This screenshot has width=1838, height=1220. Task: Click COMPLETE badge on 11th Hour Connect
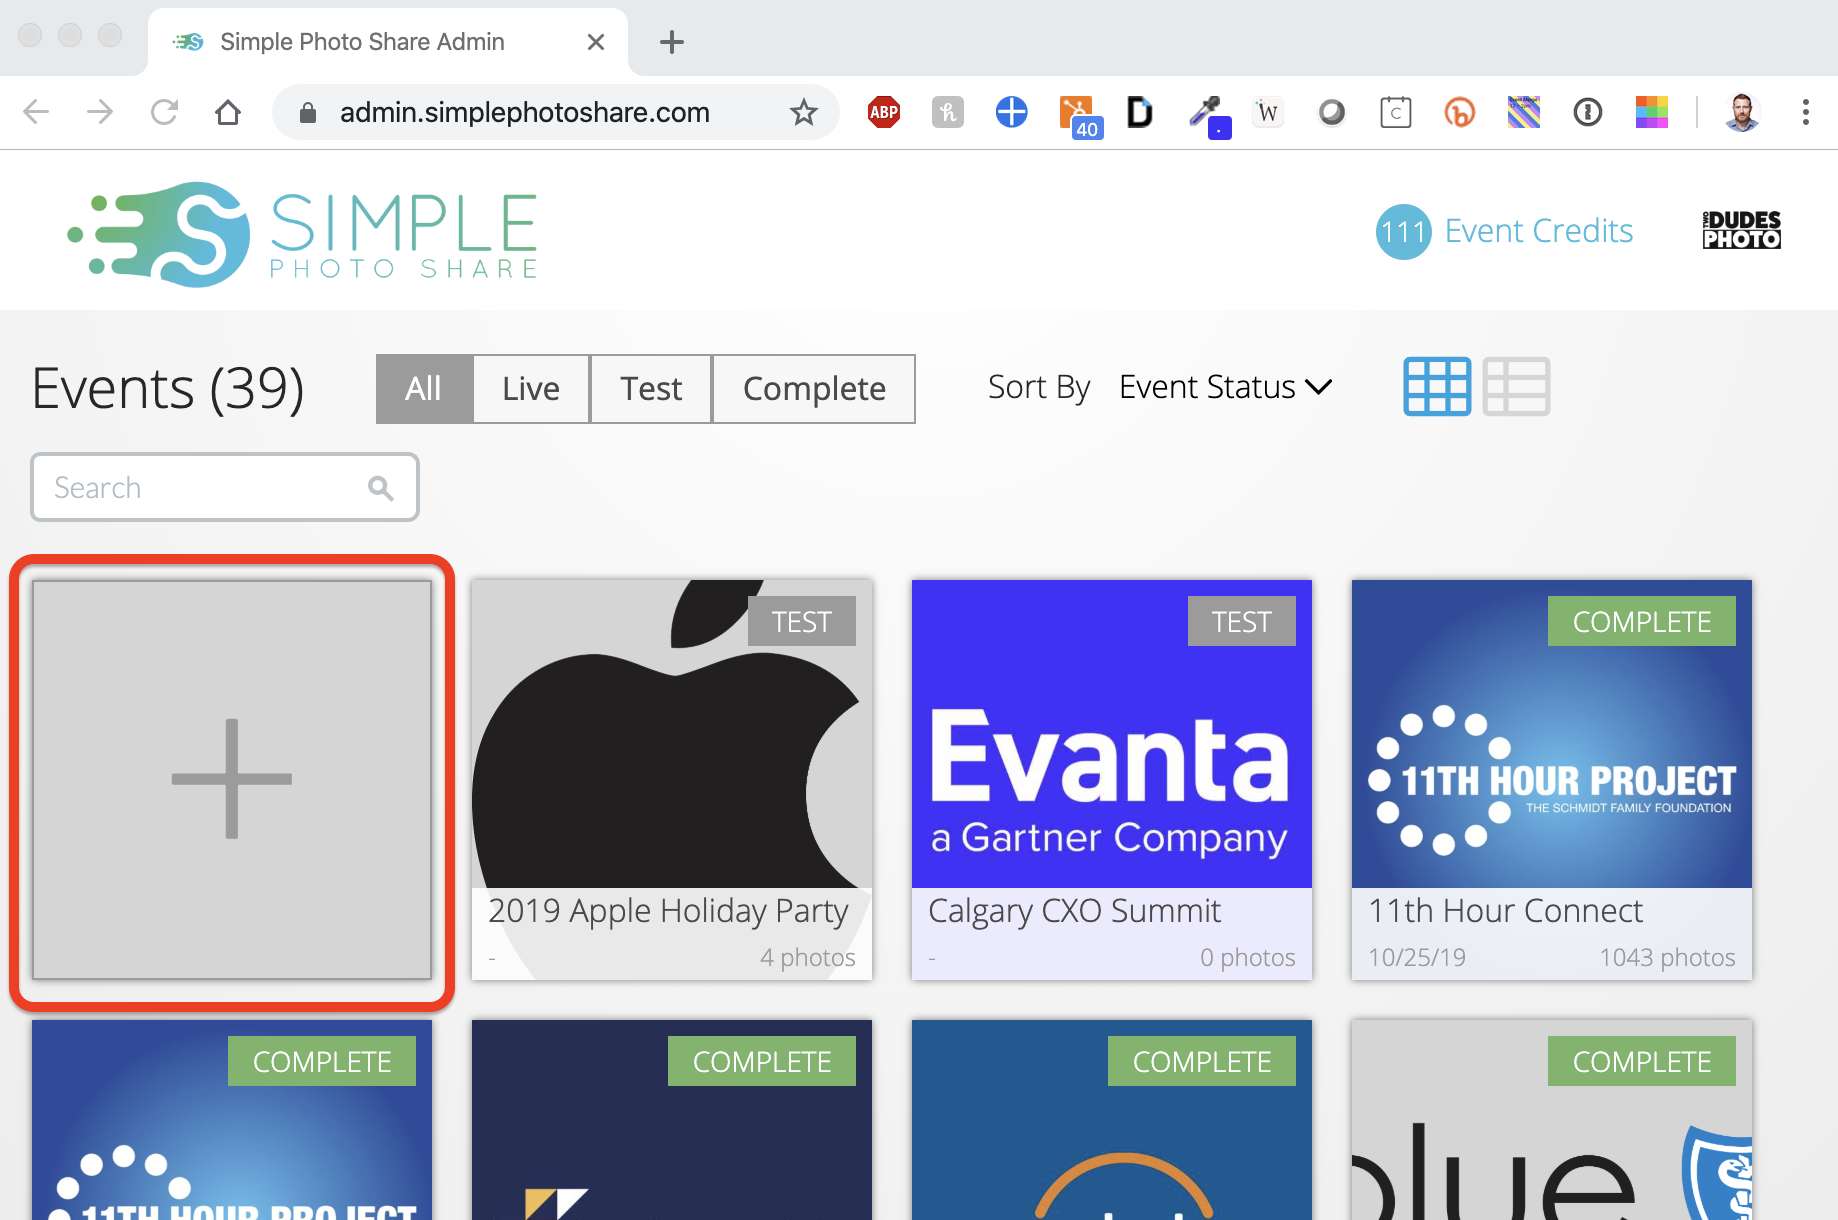pos(1642,621)
